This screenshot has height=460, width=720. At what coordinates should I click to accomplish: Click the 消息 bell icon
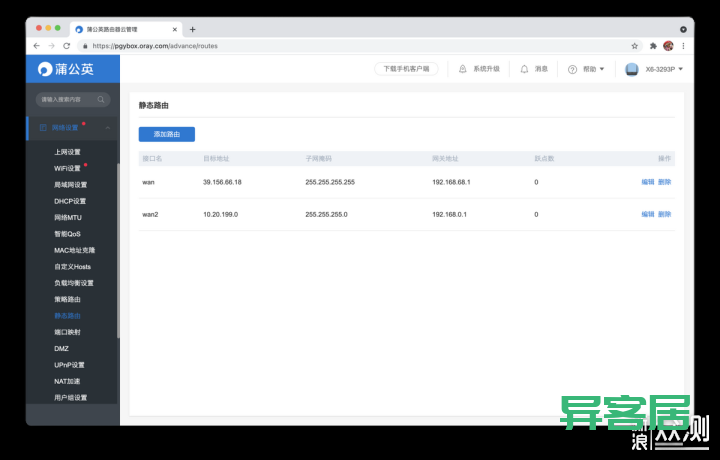point(524,69)
